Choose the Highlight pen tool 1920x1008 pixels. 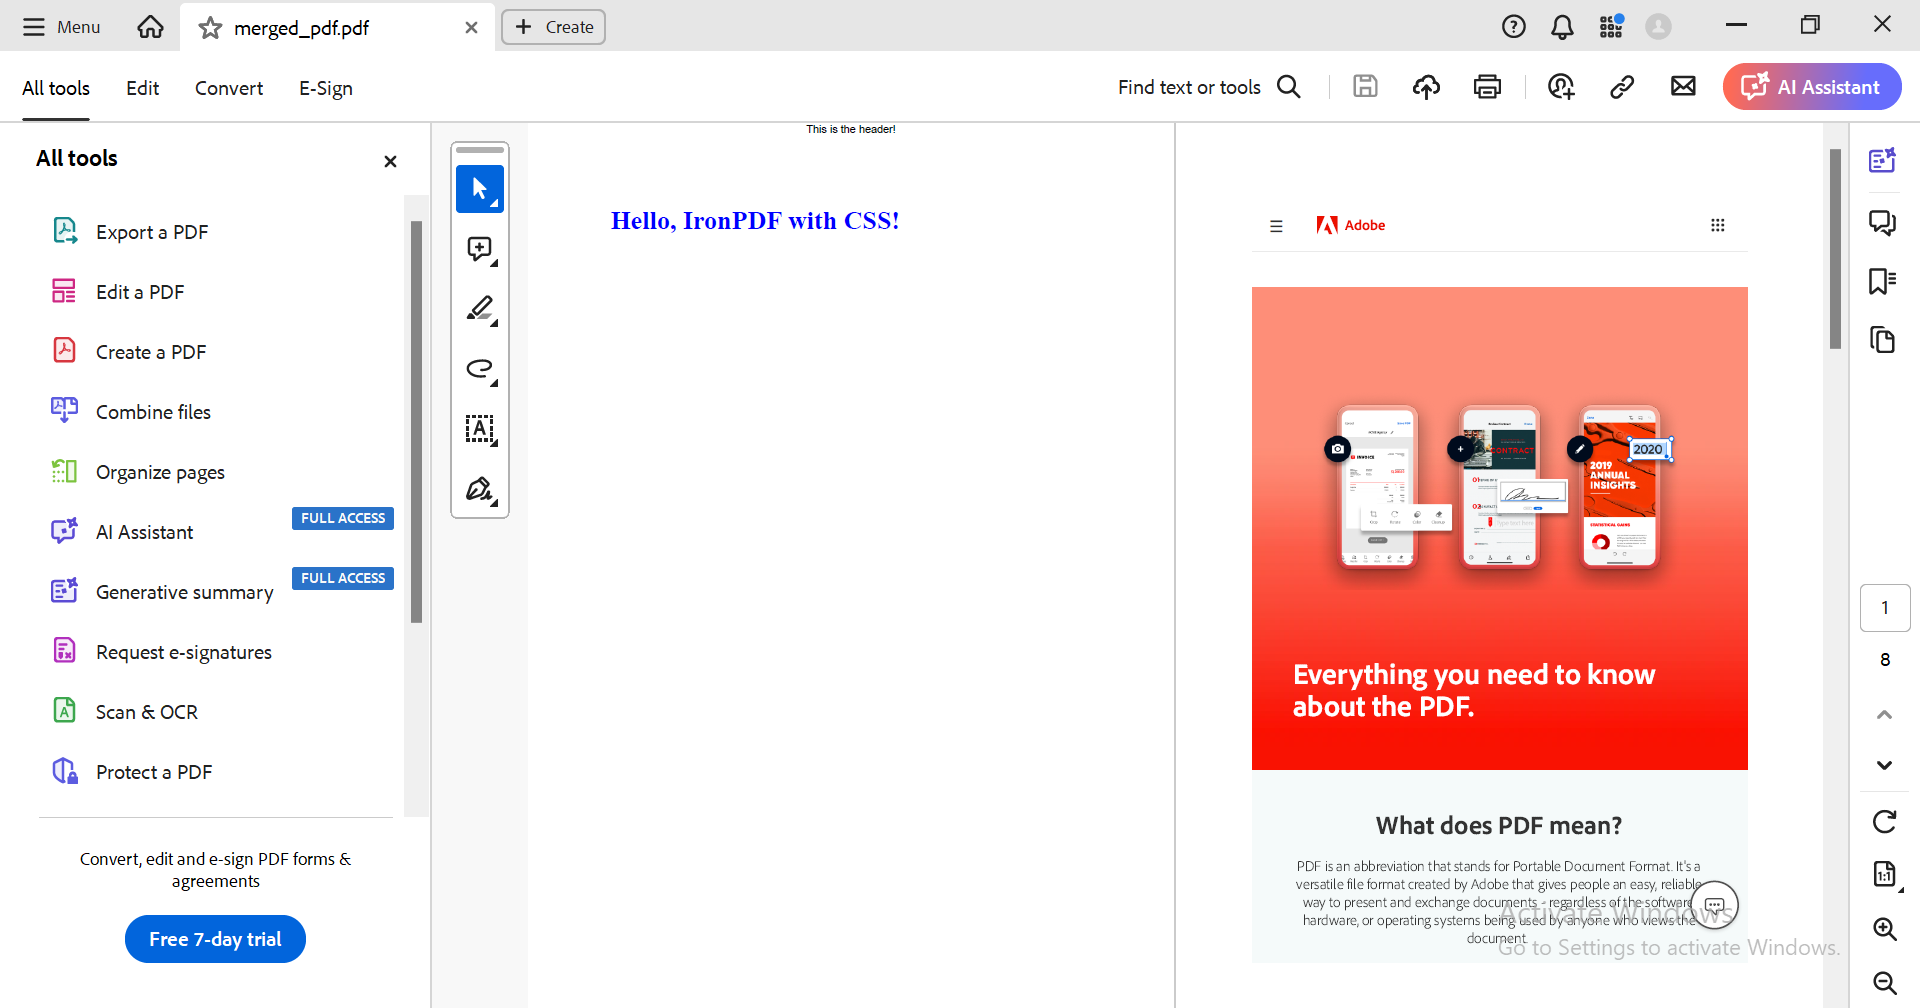click(480, 309)
